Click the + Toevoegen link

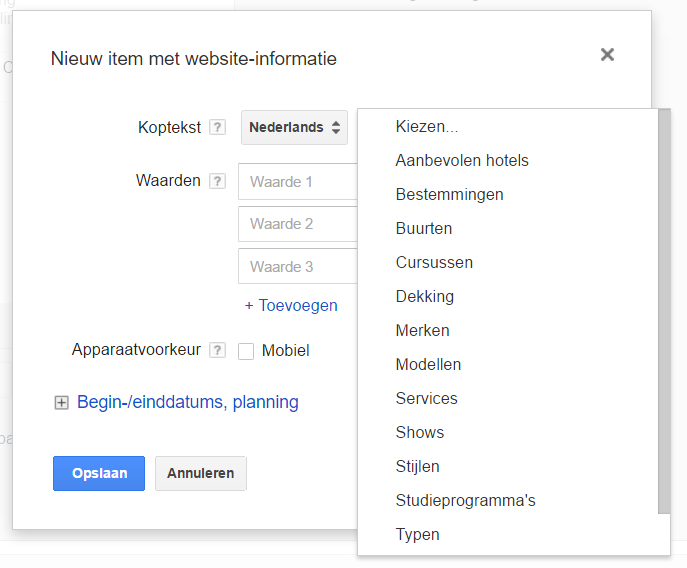(291, 305)
